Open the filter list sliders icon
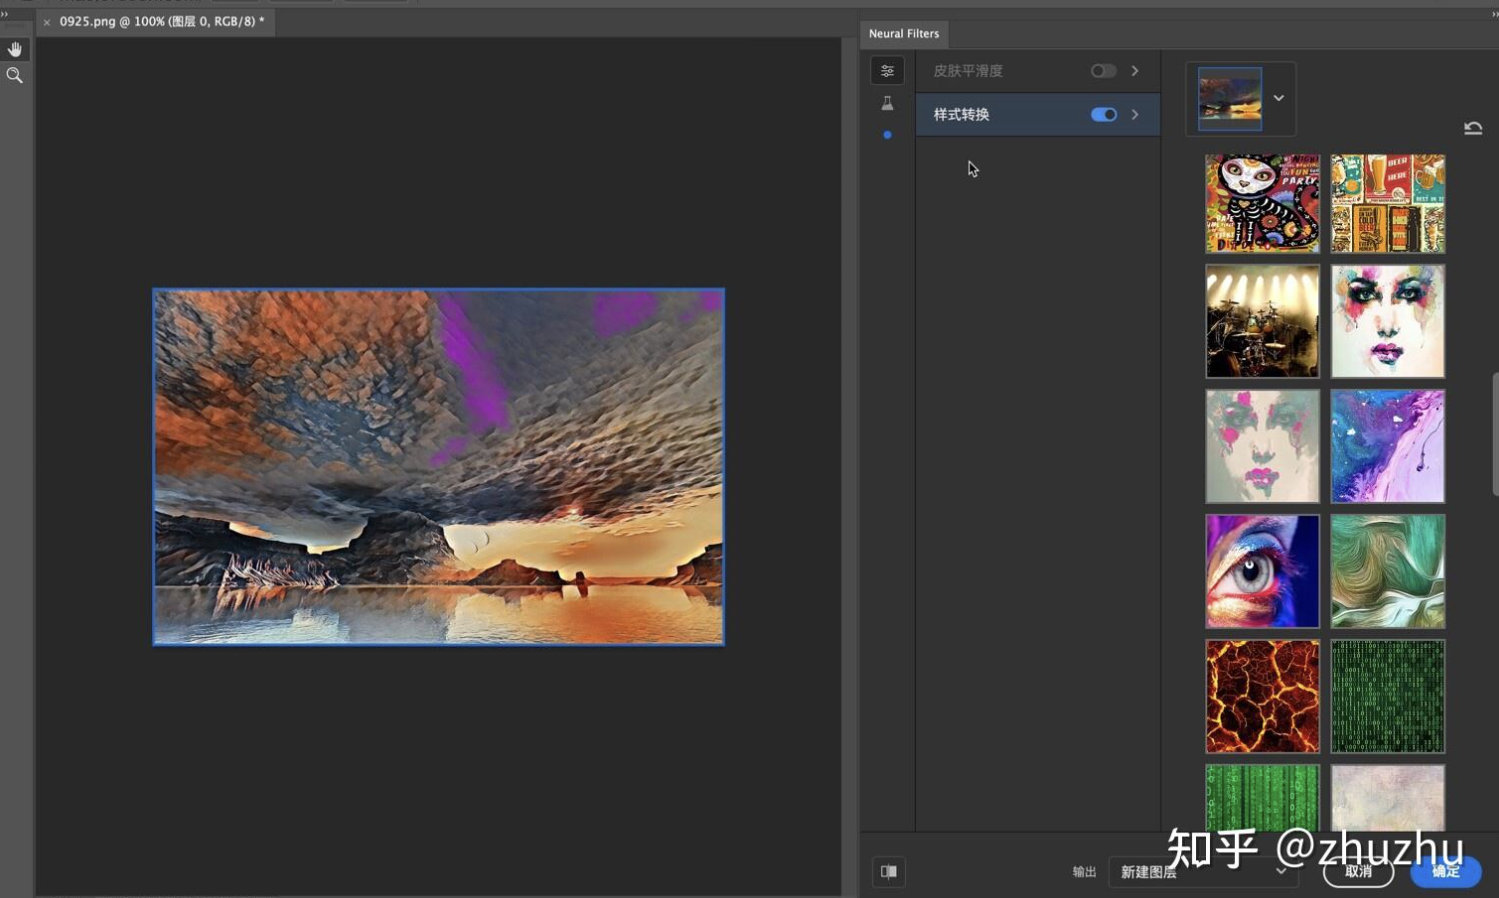Viewport: 1499px width, 898px height. pos(887,71)
